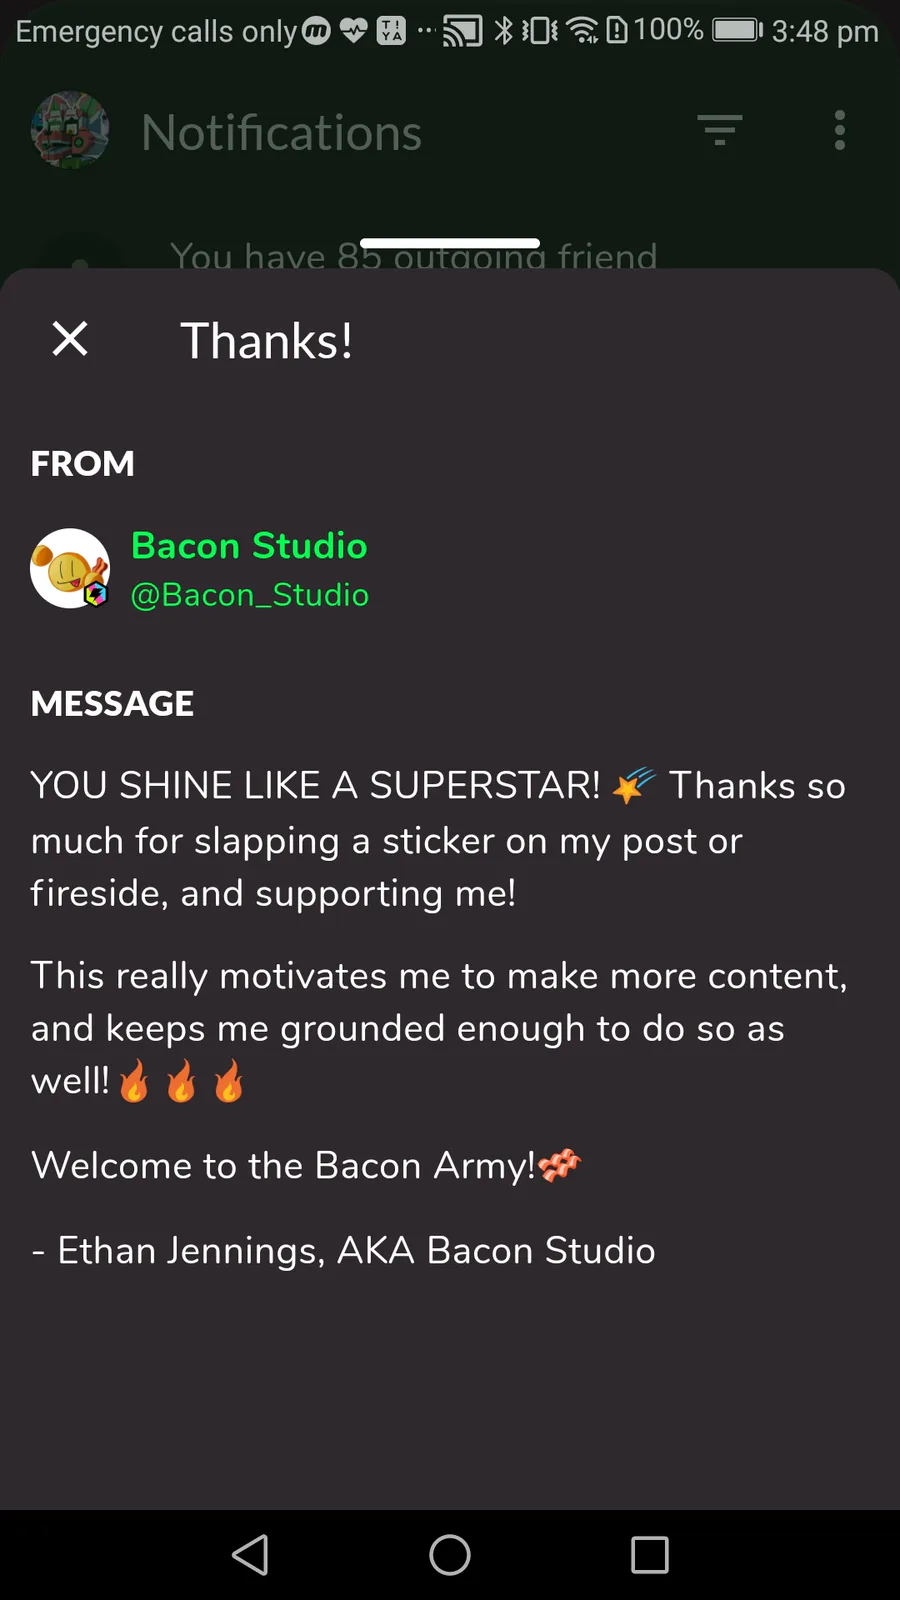900x1600 pixels.
Task: Open the Android recent apps button
Action: pyautogui.click(x=650, y=1555)
